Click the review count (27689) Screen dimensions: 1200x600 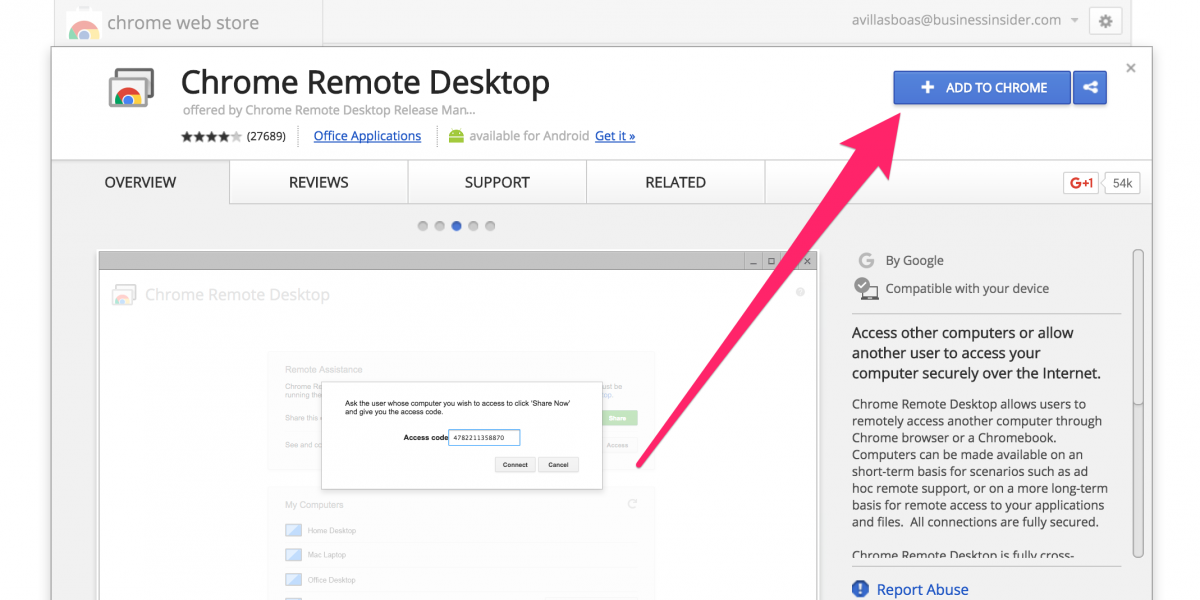point(266,136)
